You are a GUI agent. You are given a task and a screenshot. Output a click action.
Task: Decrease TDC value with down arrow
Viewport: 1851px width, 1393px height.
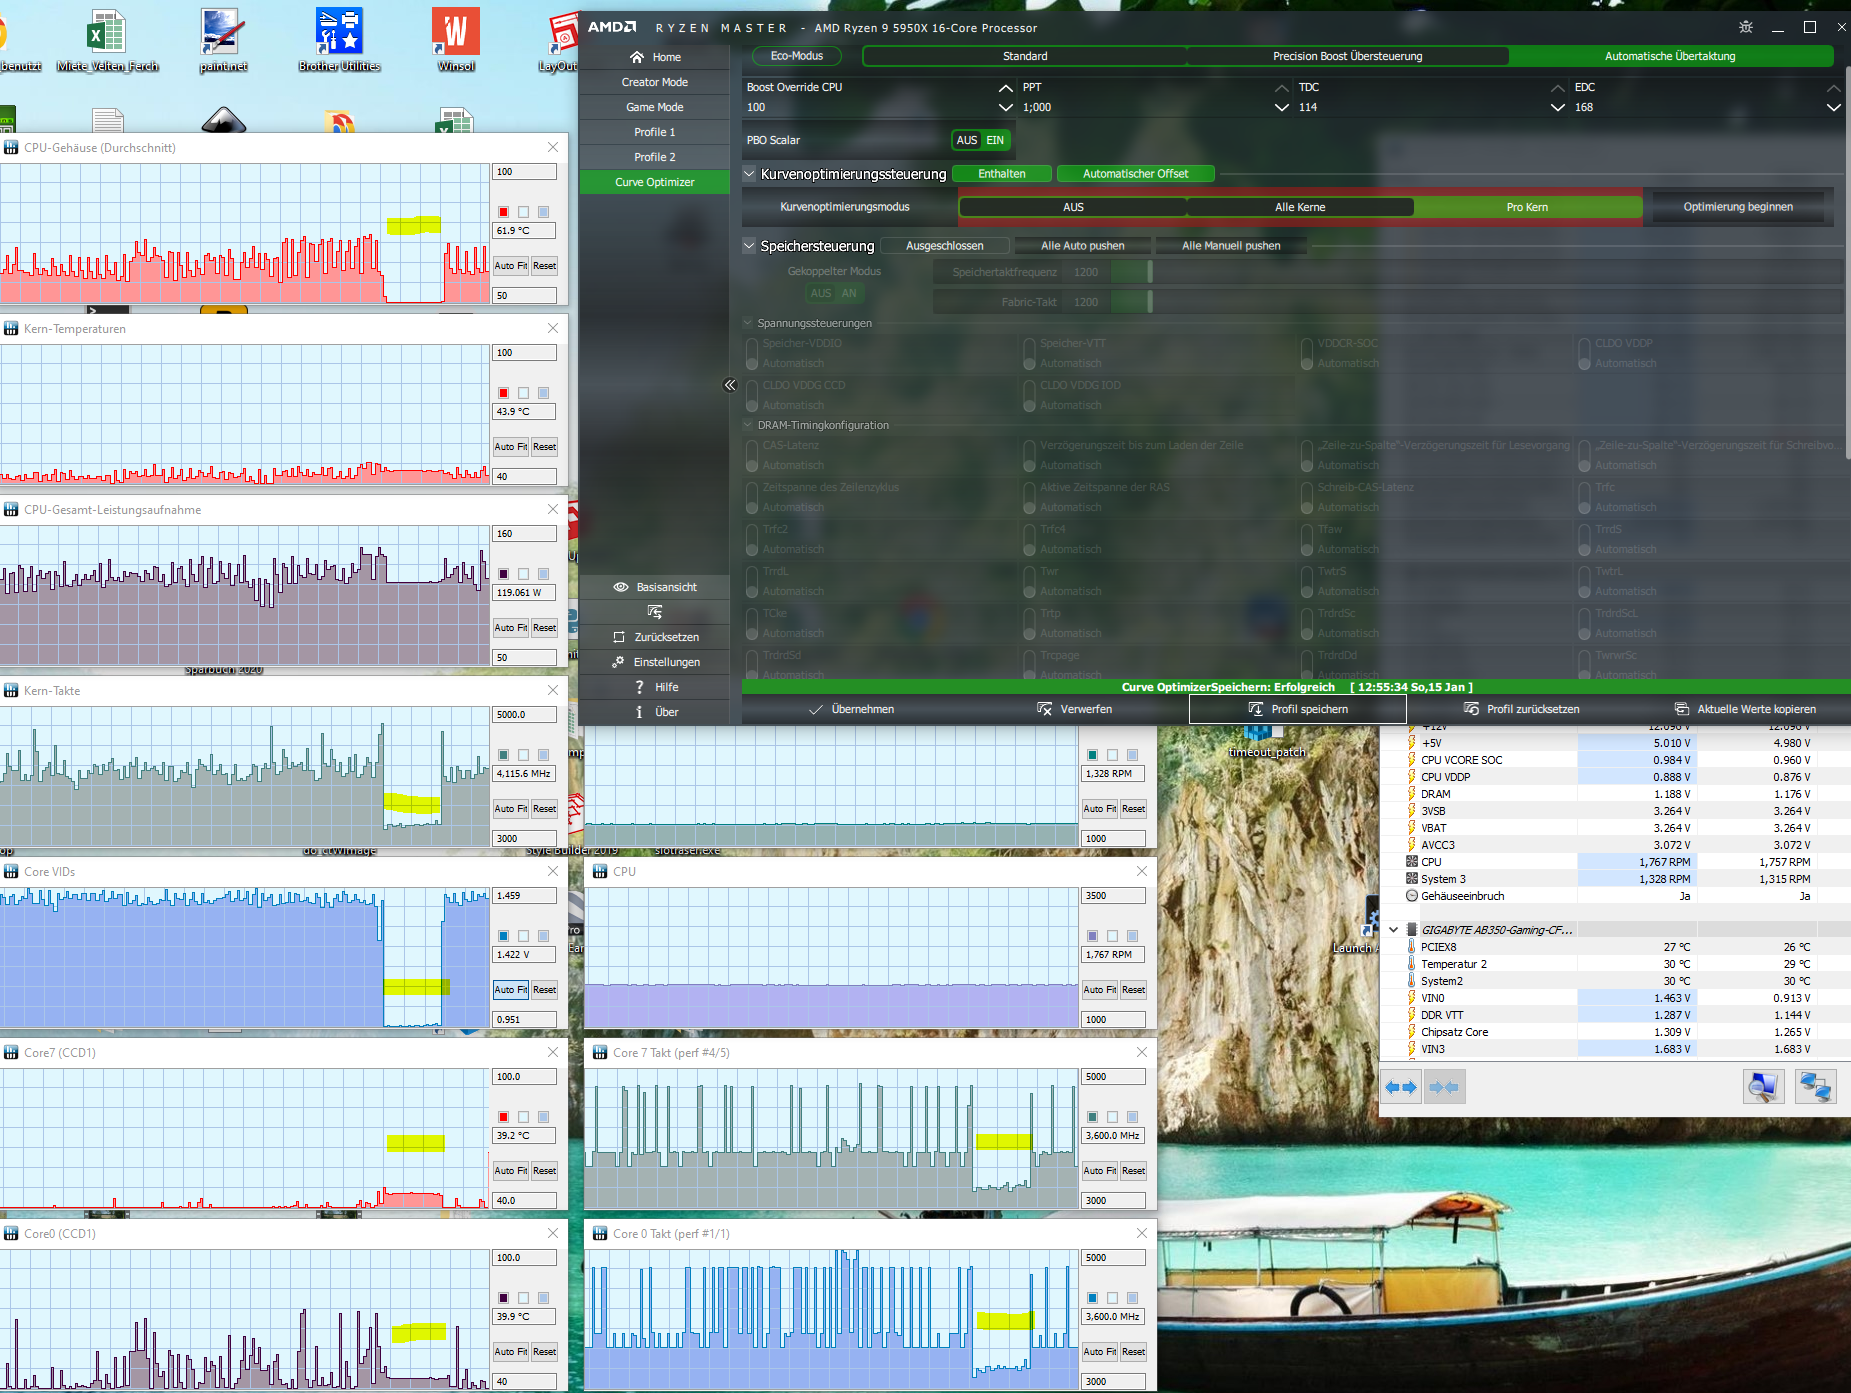(1557, 107)
